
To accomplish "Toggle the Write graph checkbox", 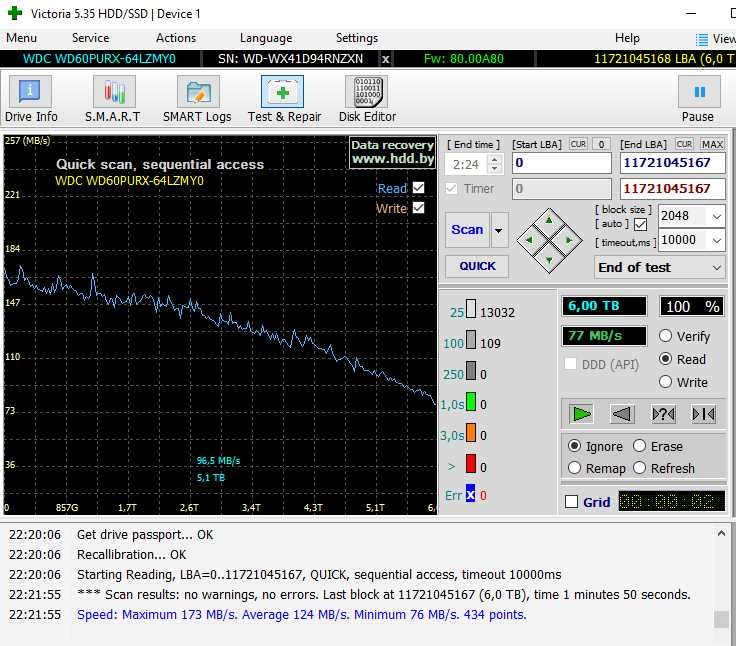I will pyautogui.click(x=418, y=208).
